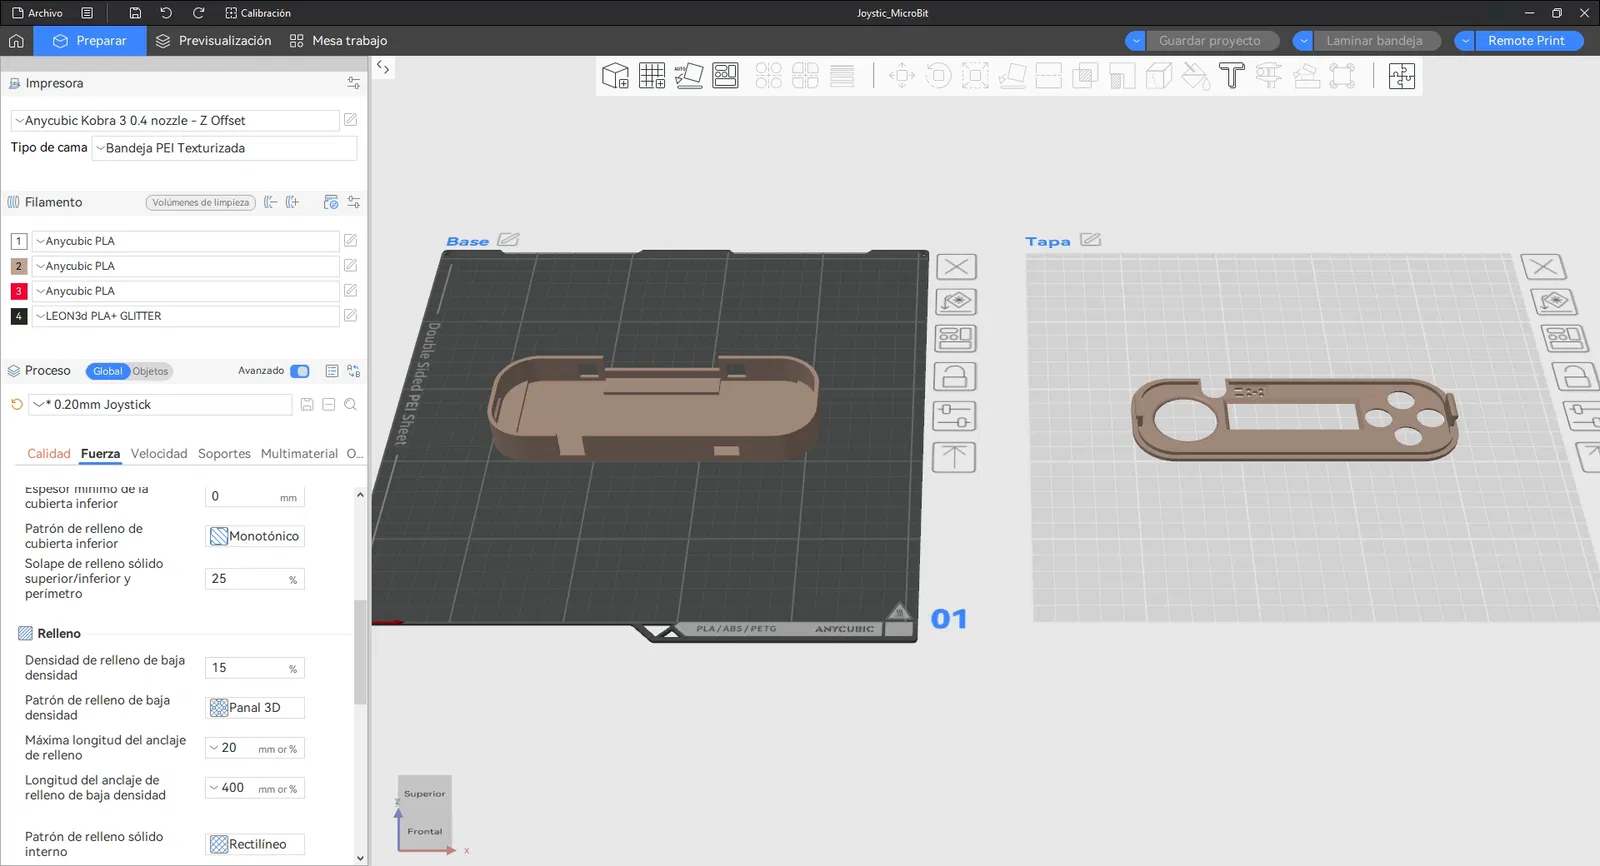This screenshot has width=1600, height=866.
Task: Open LEON3d PLA+ GLITTER filament dropdown
Action: pyautogui.click(x=186, y=316)
